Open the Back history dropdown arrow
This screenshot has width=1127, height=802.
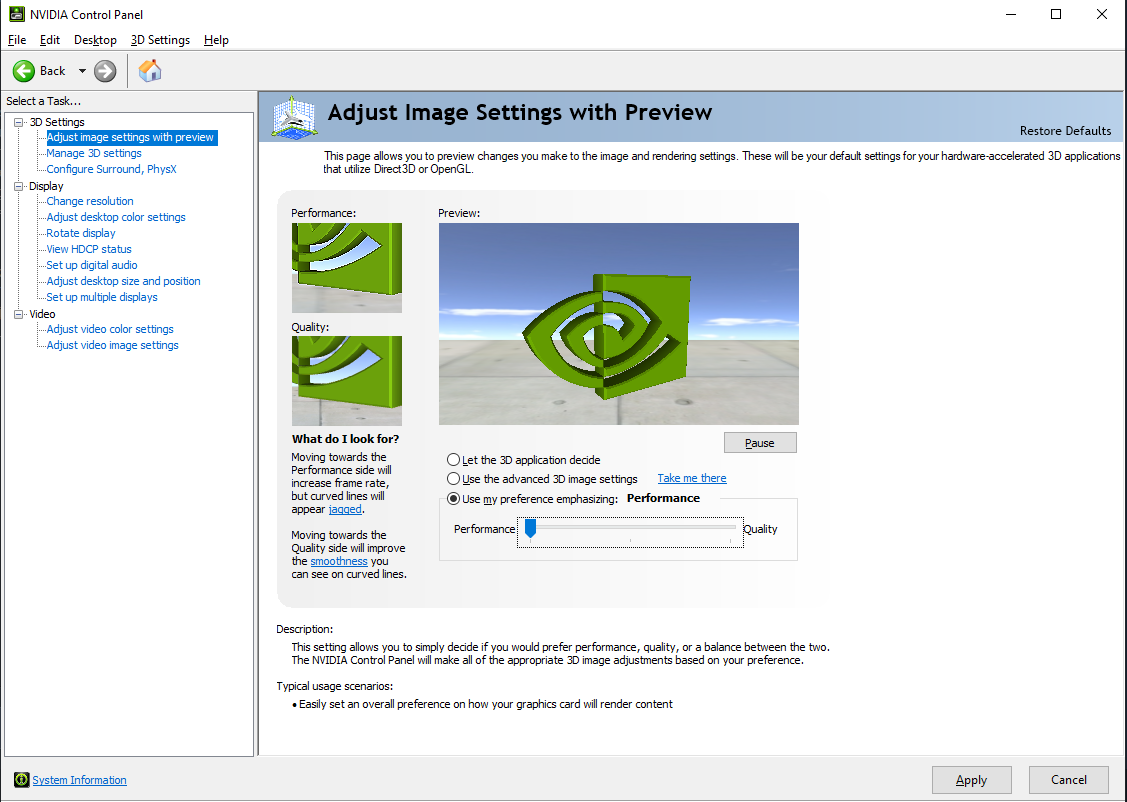point(82,71)
